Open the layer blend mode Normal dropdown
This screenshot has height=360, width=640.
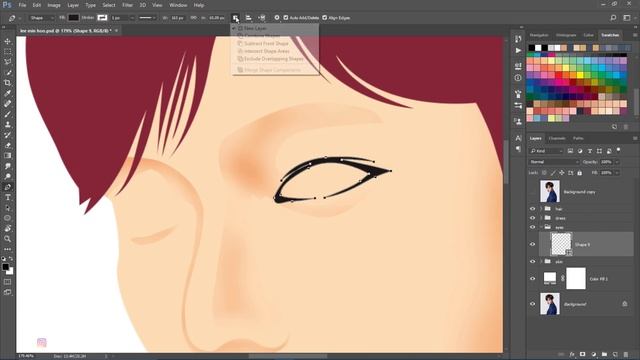(554, 162)
